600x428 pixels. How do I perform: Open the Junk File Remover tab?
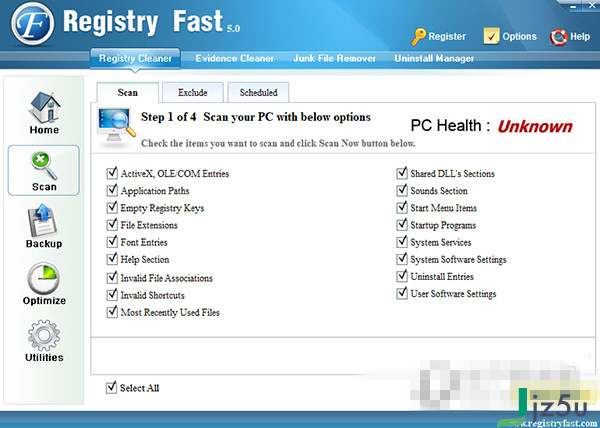(334, 59)
